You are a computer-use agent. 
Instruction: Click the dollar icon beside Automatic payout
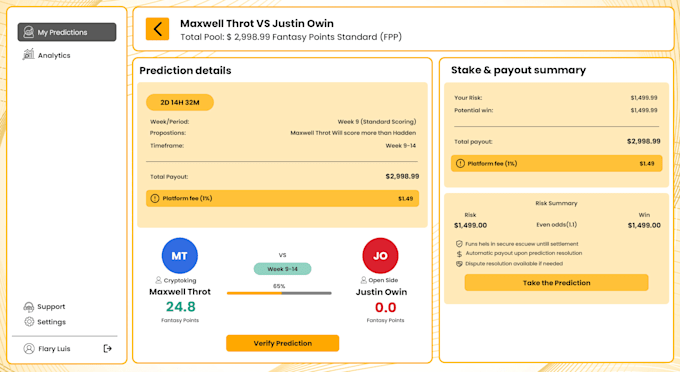459,254
